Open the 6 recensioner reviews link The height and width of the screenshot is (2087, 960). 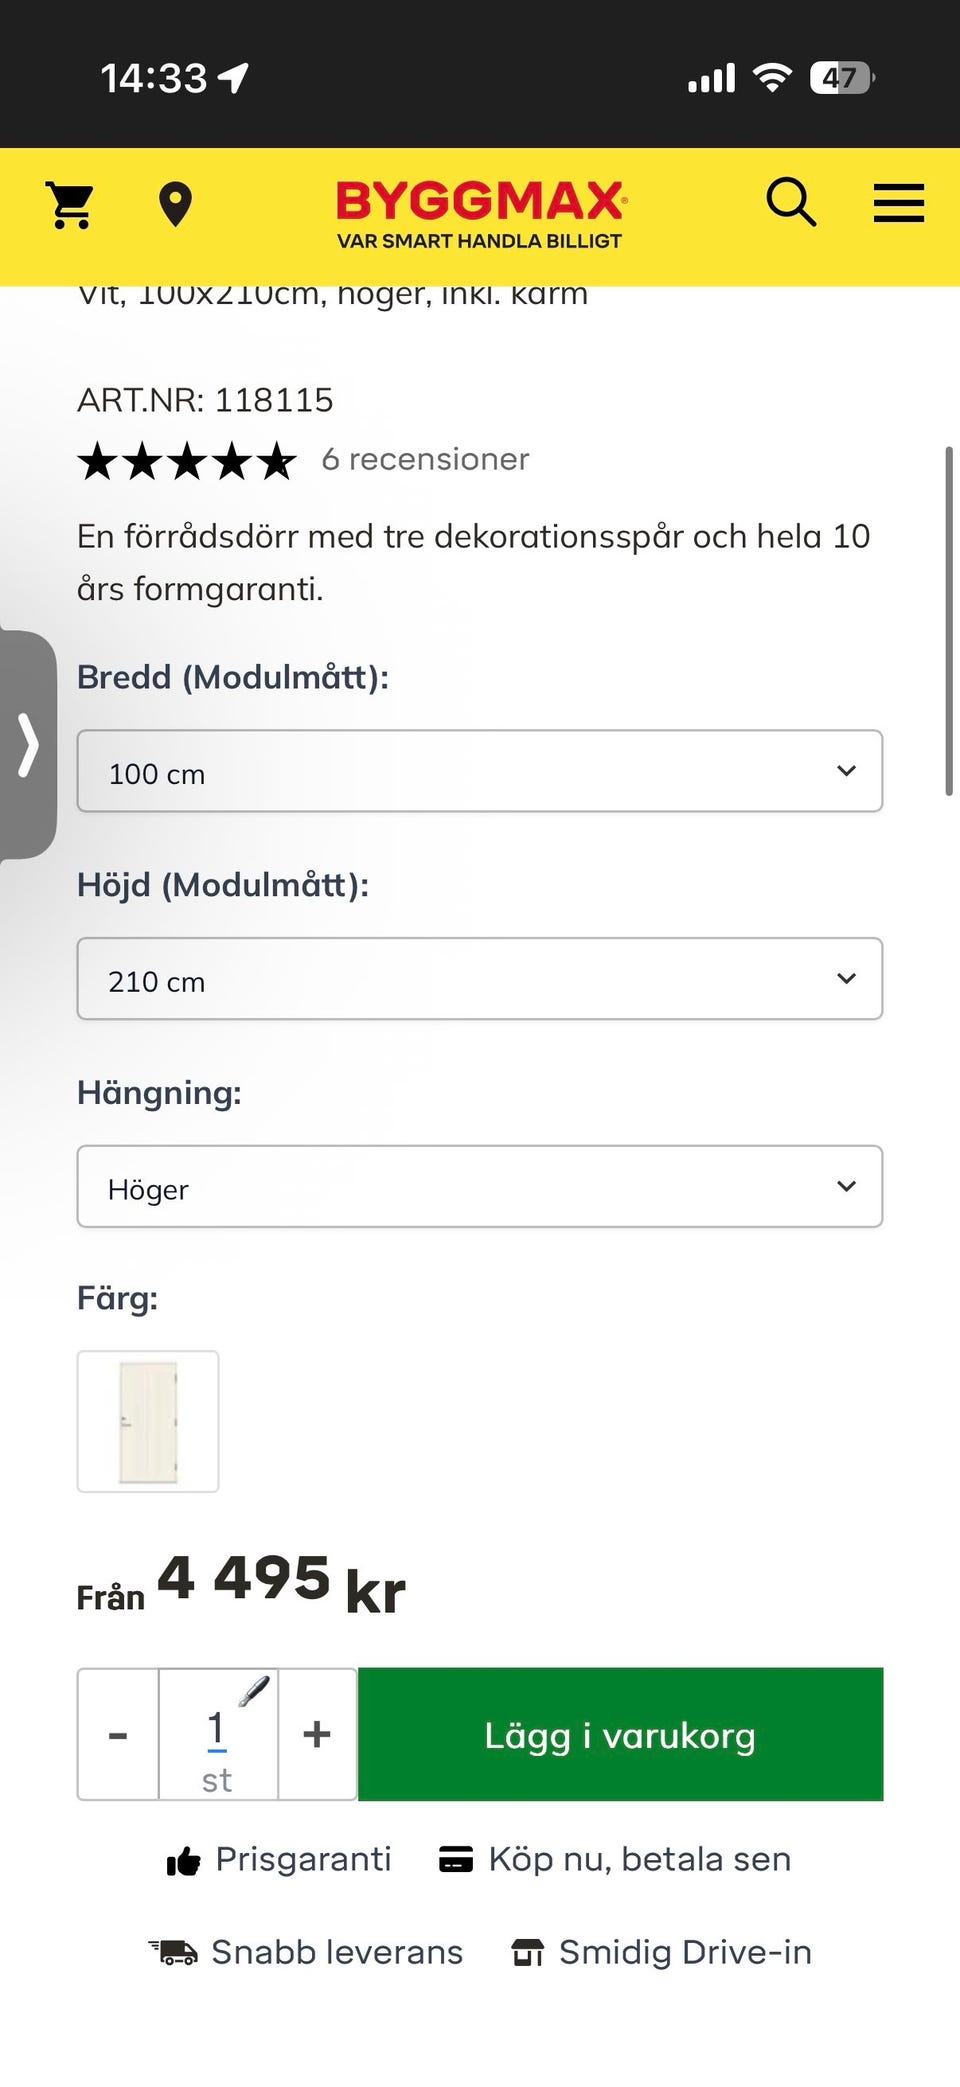point(425,459)
